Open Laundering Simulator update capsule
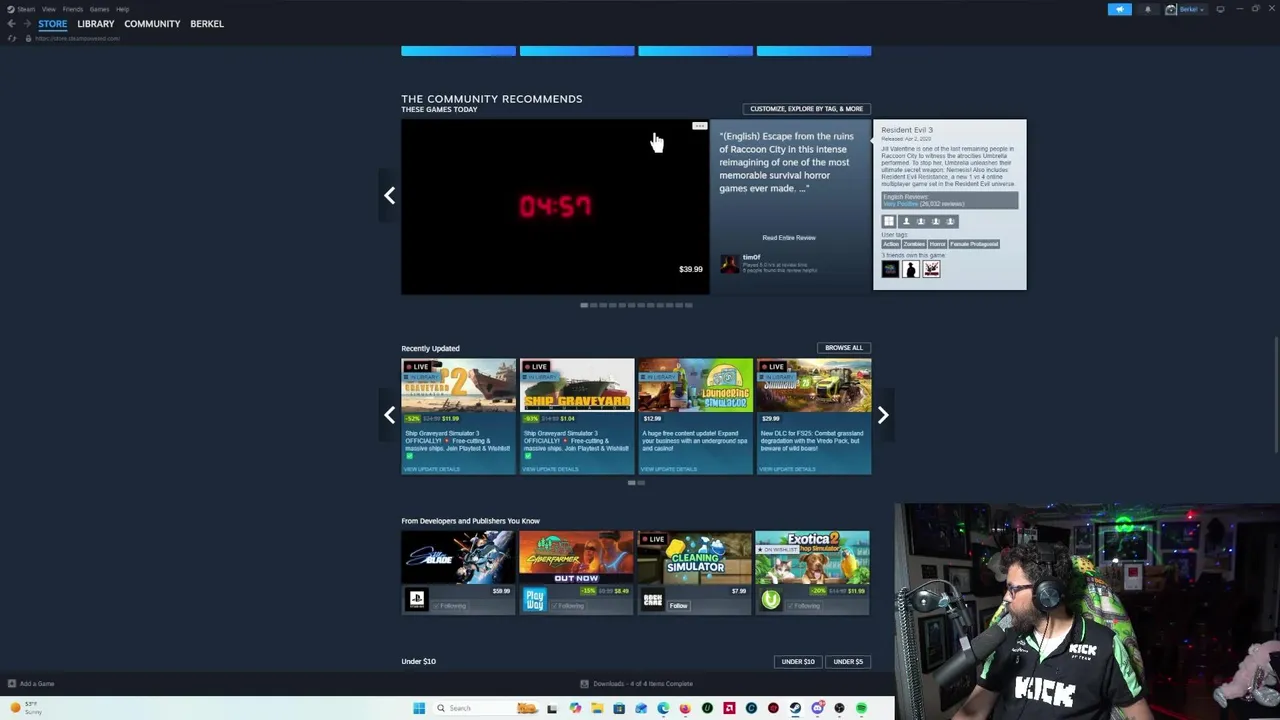 (x=695, y=416)
